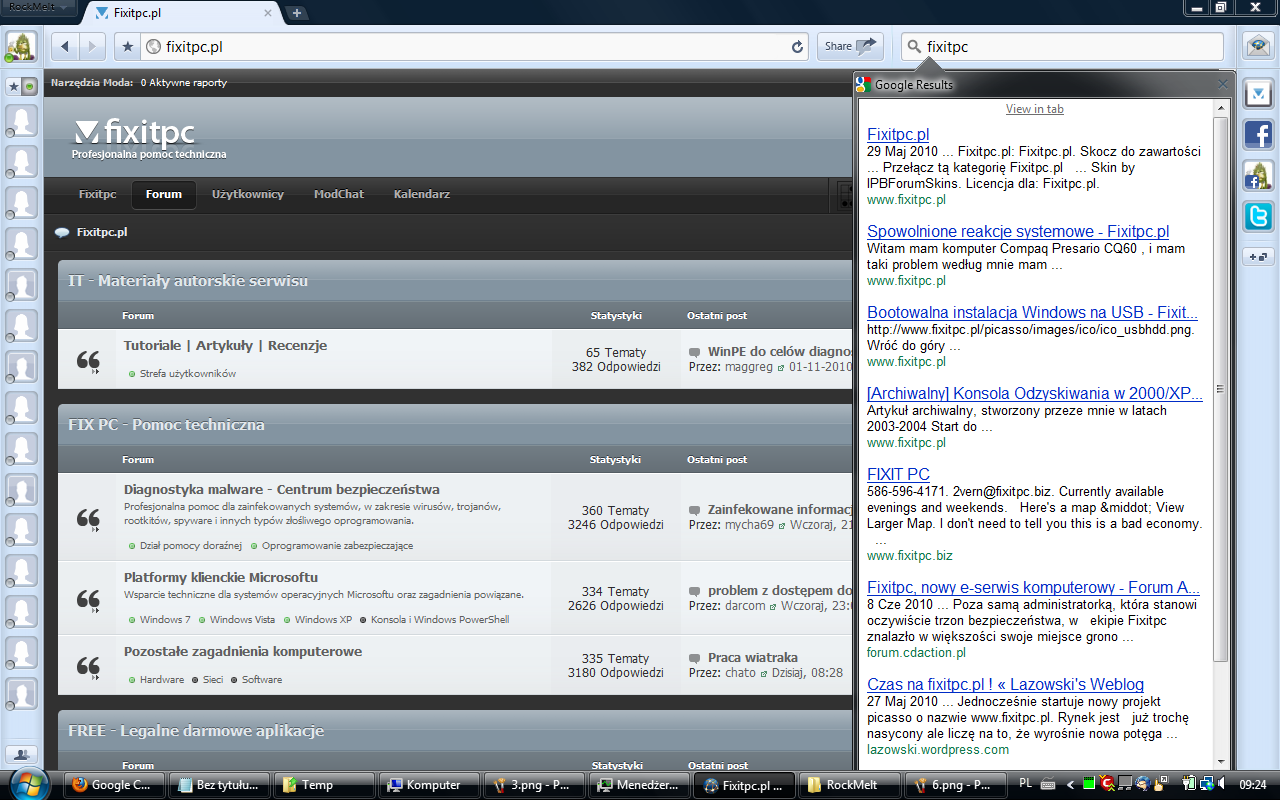Screen dimensions: 1280x800
Task: Open Diagnostyka malware - Centrum bezpieczeństwa forum
Action: tap(282, 489)
